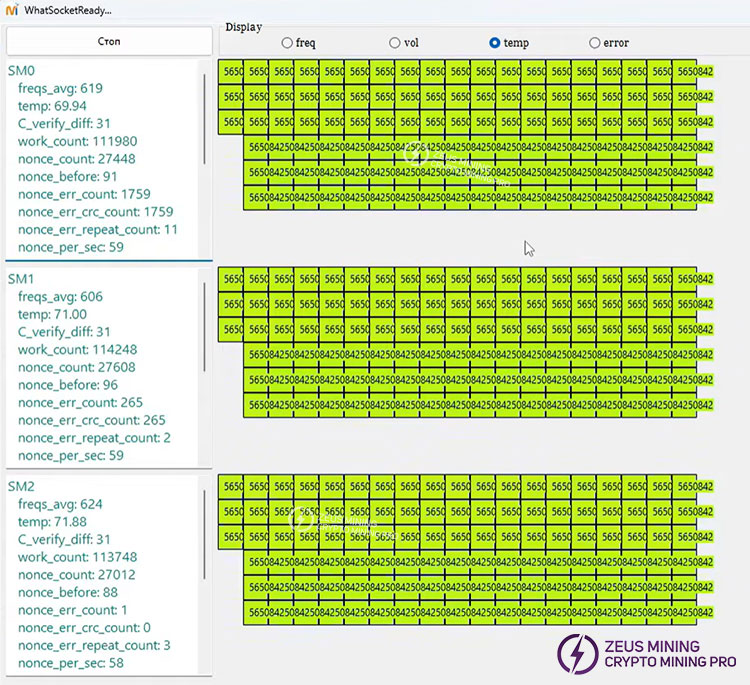Click 'nonce_err_repeat_count: 2' line
This screenshot has height=685, width=750.
94,438
